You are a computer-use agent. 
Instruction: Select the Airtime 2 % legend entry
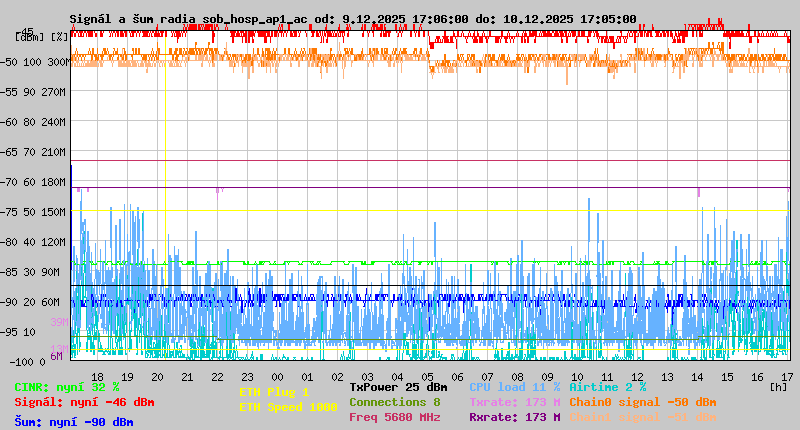point(607,386)
